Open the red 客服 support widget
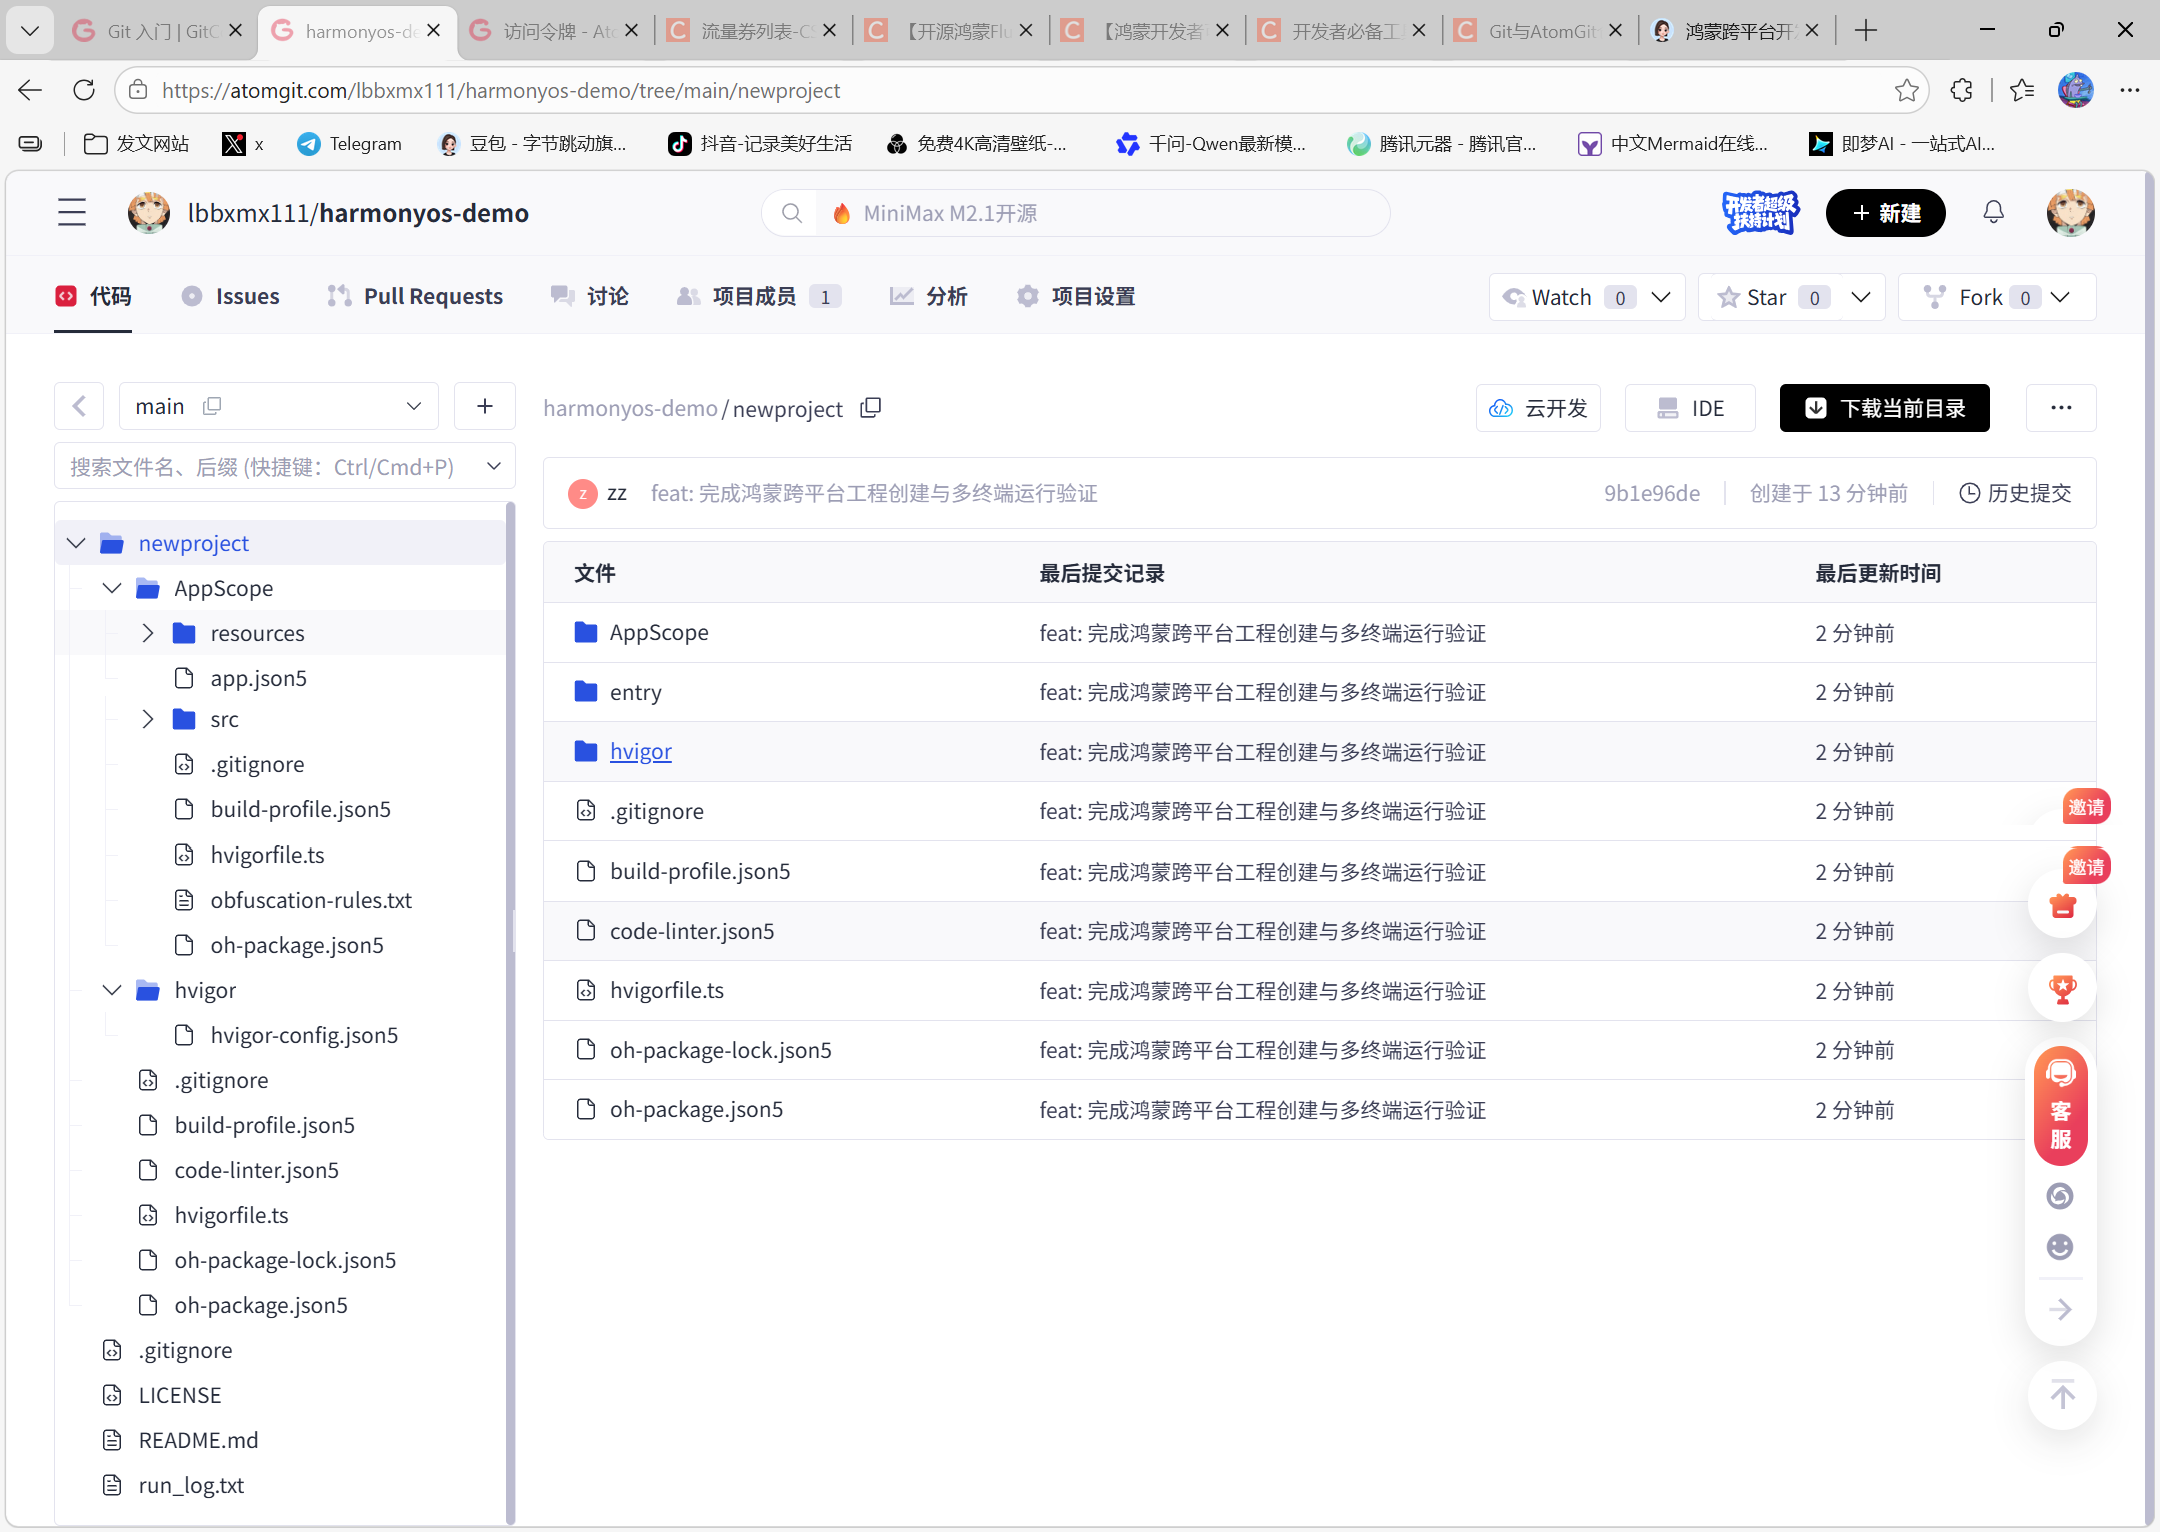Viewport: 2160px width, 1532px height. pos(2060,1105)
